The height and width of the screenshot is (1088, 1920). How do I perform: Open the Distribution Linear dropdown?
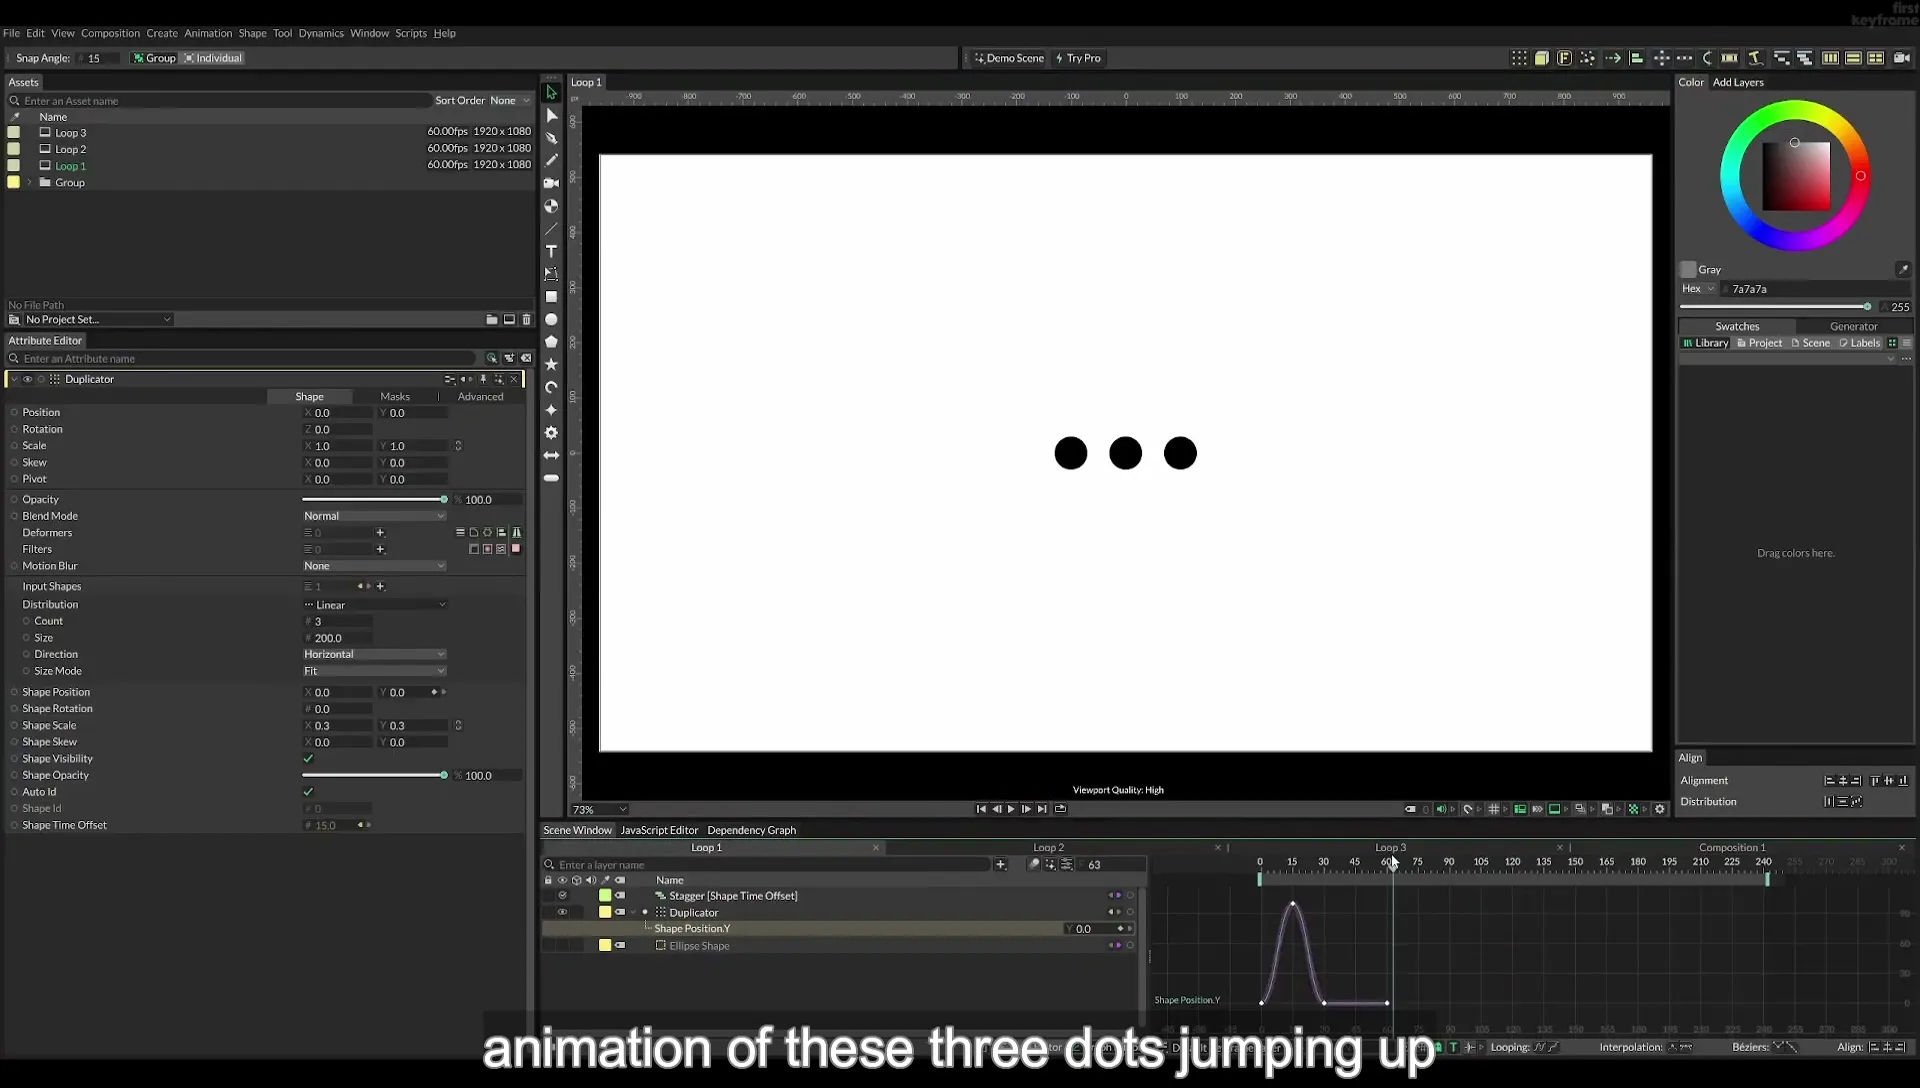374,605
